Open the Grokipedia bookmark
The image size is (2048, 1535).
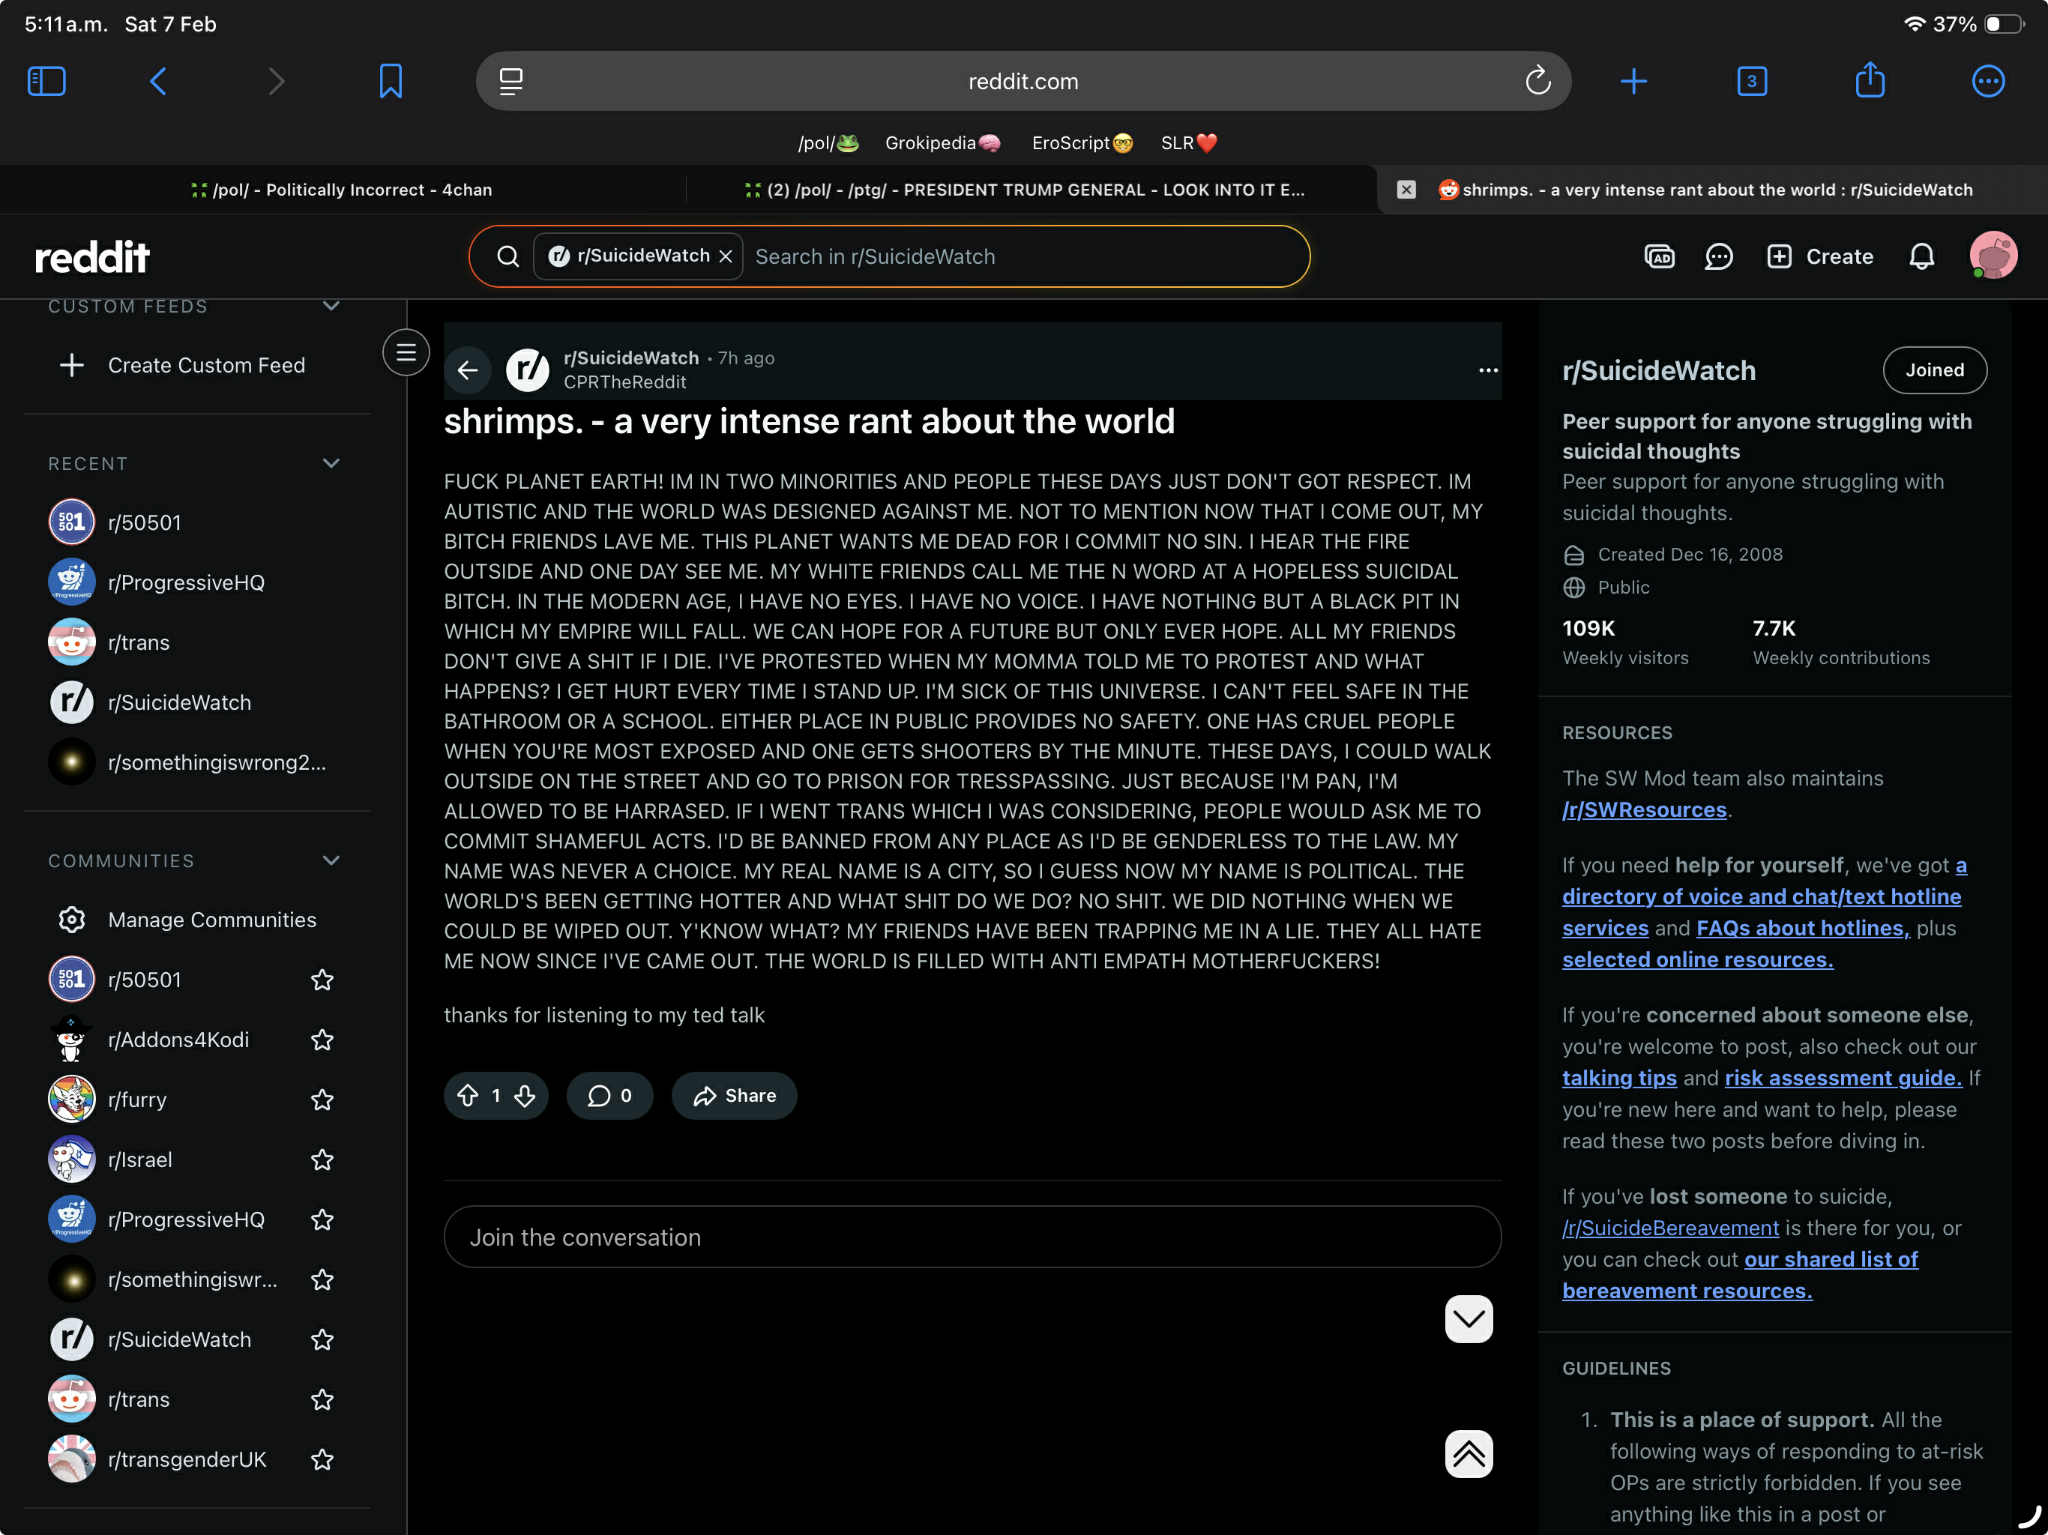click(941, 143)
